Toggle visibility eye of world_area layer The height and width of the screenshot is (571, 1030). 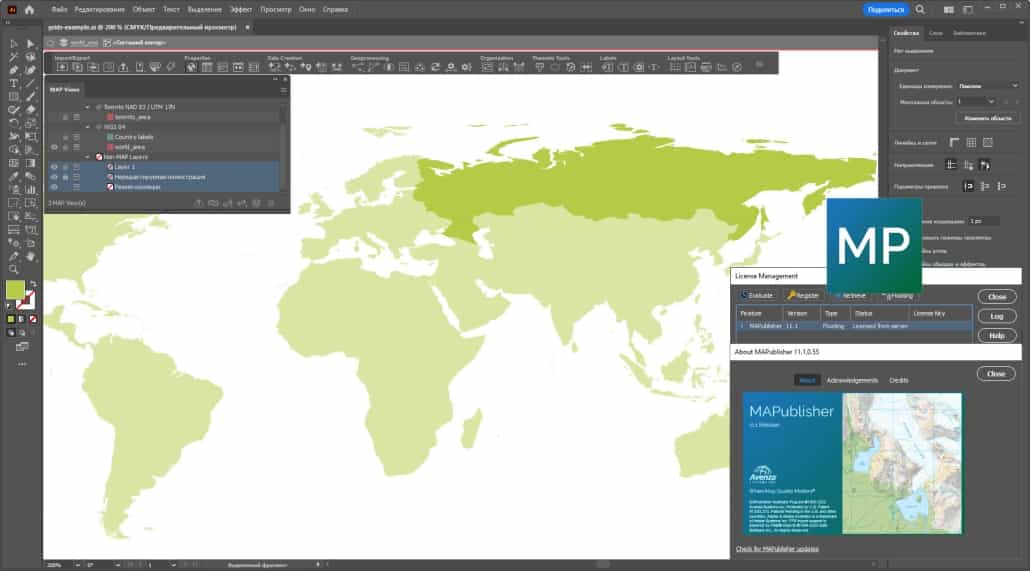point(54,147)
